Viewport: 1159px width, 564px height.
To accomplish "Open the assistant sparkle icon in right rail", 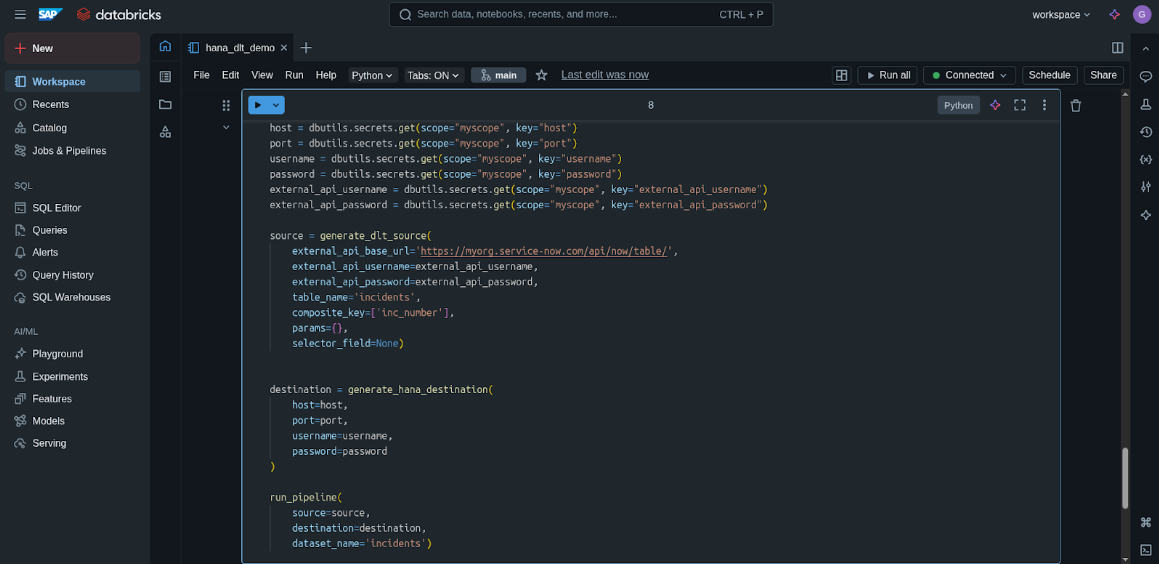I will [x=1146, y=215].
